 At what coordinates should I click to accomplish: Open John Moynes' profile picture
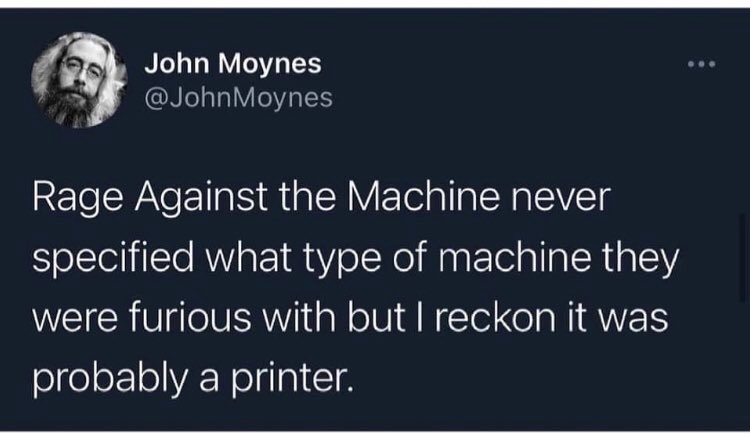[79, 80]
